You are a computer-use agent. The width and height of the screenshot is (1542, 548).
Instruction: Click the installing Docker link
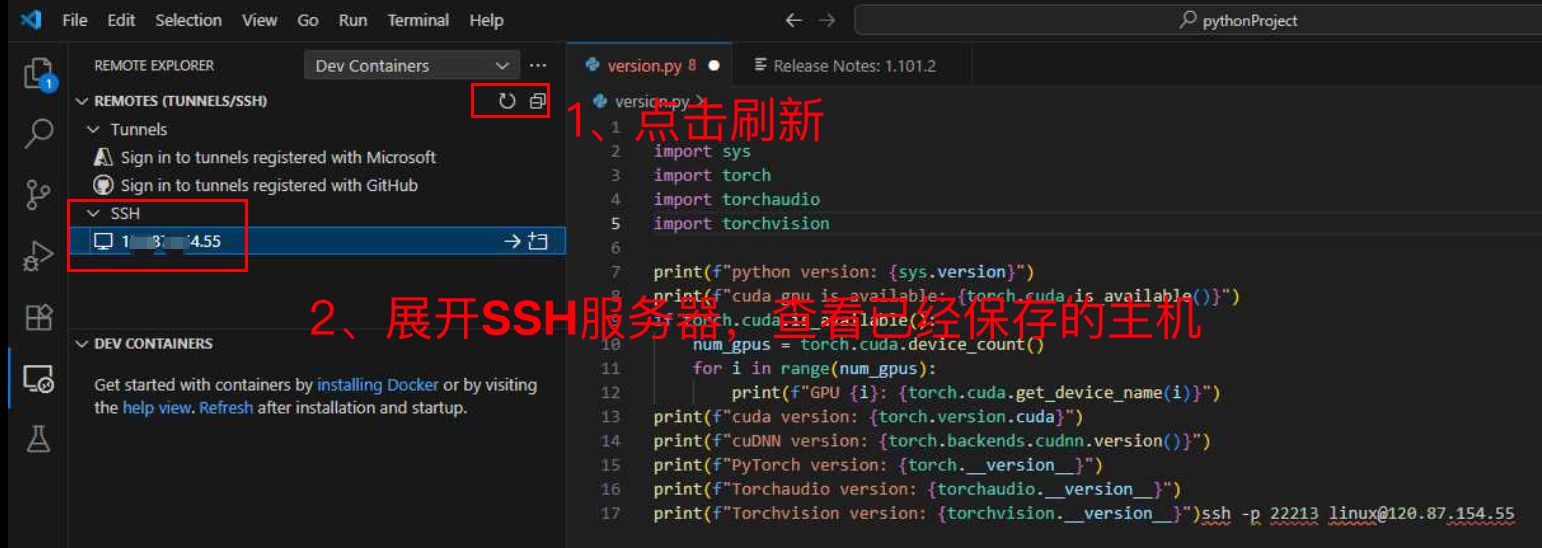378,385
